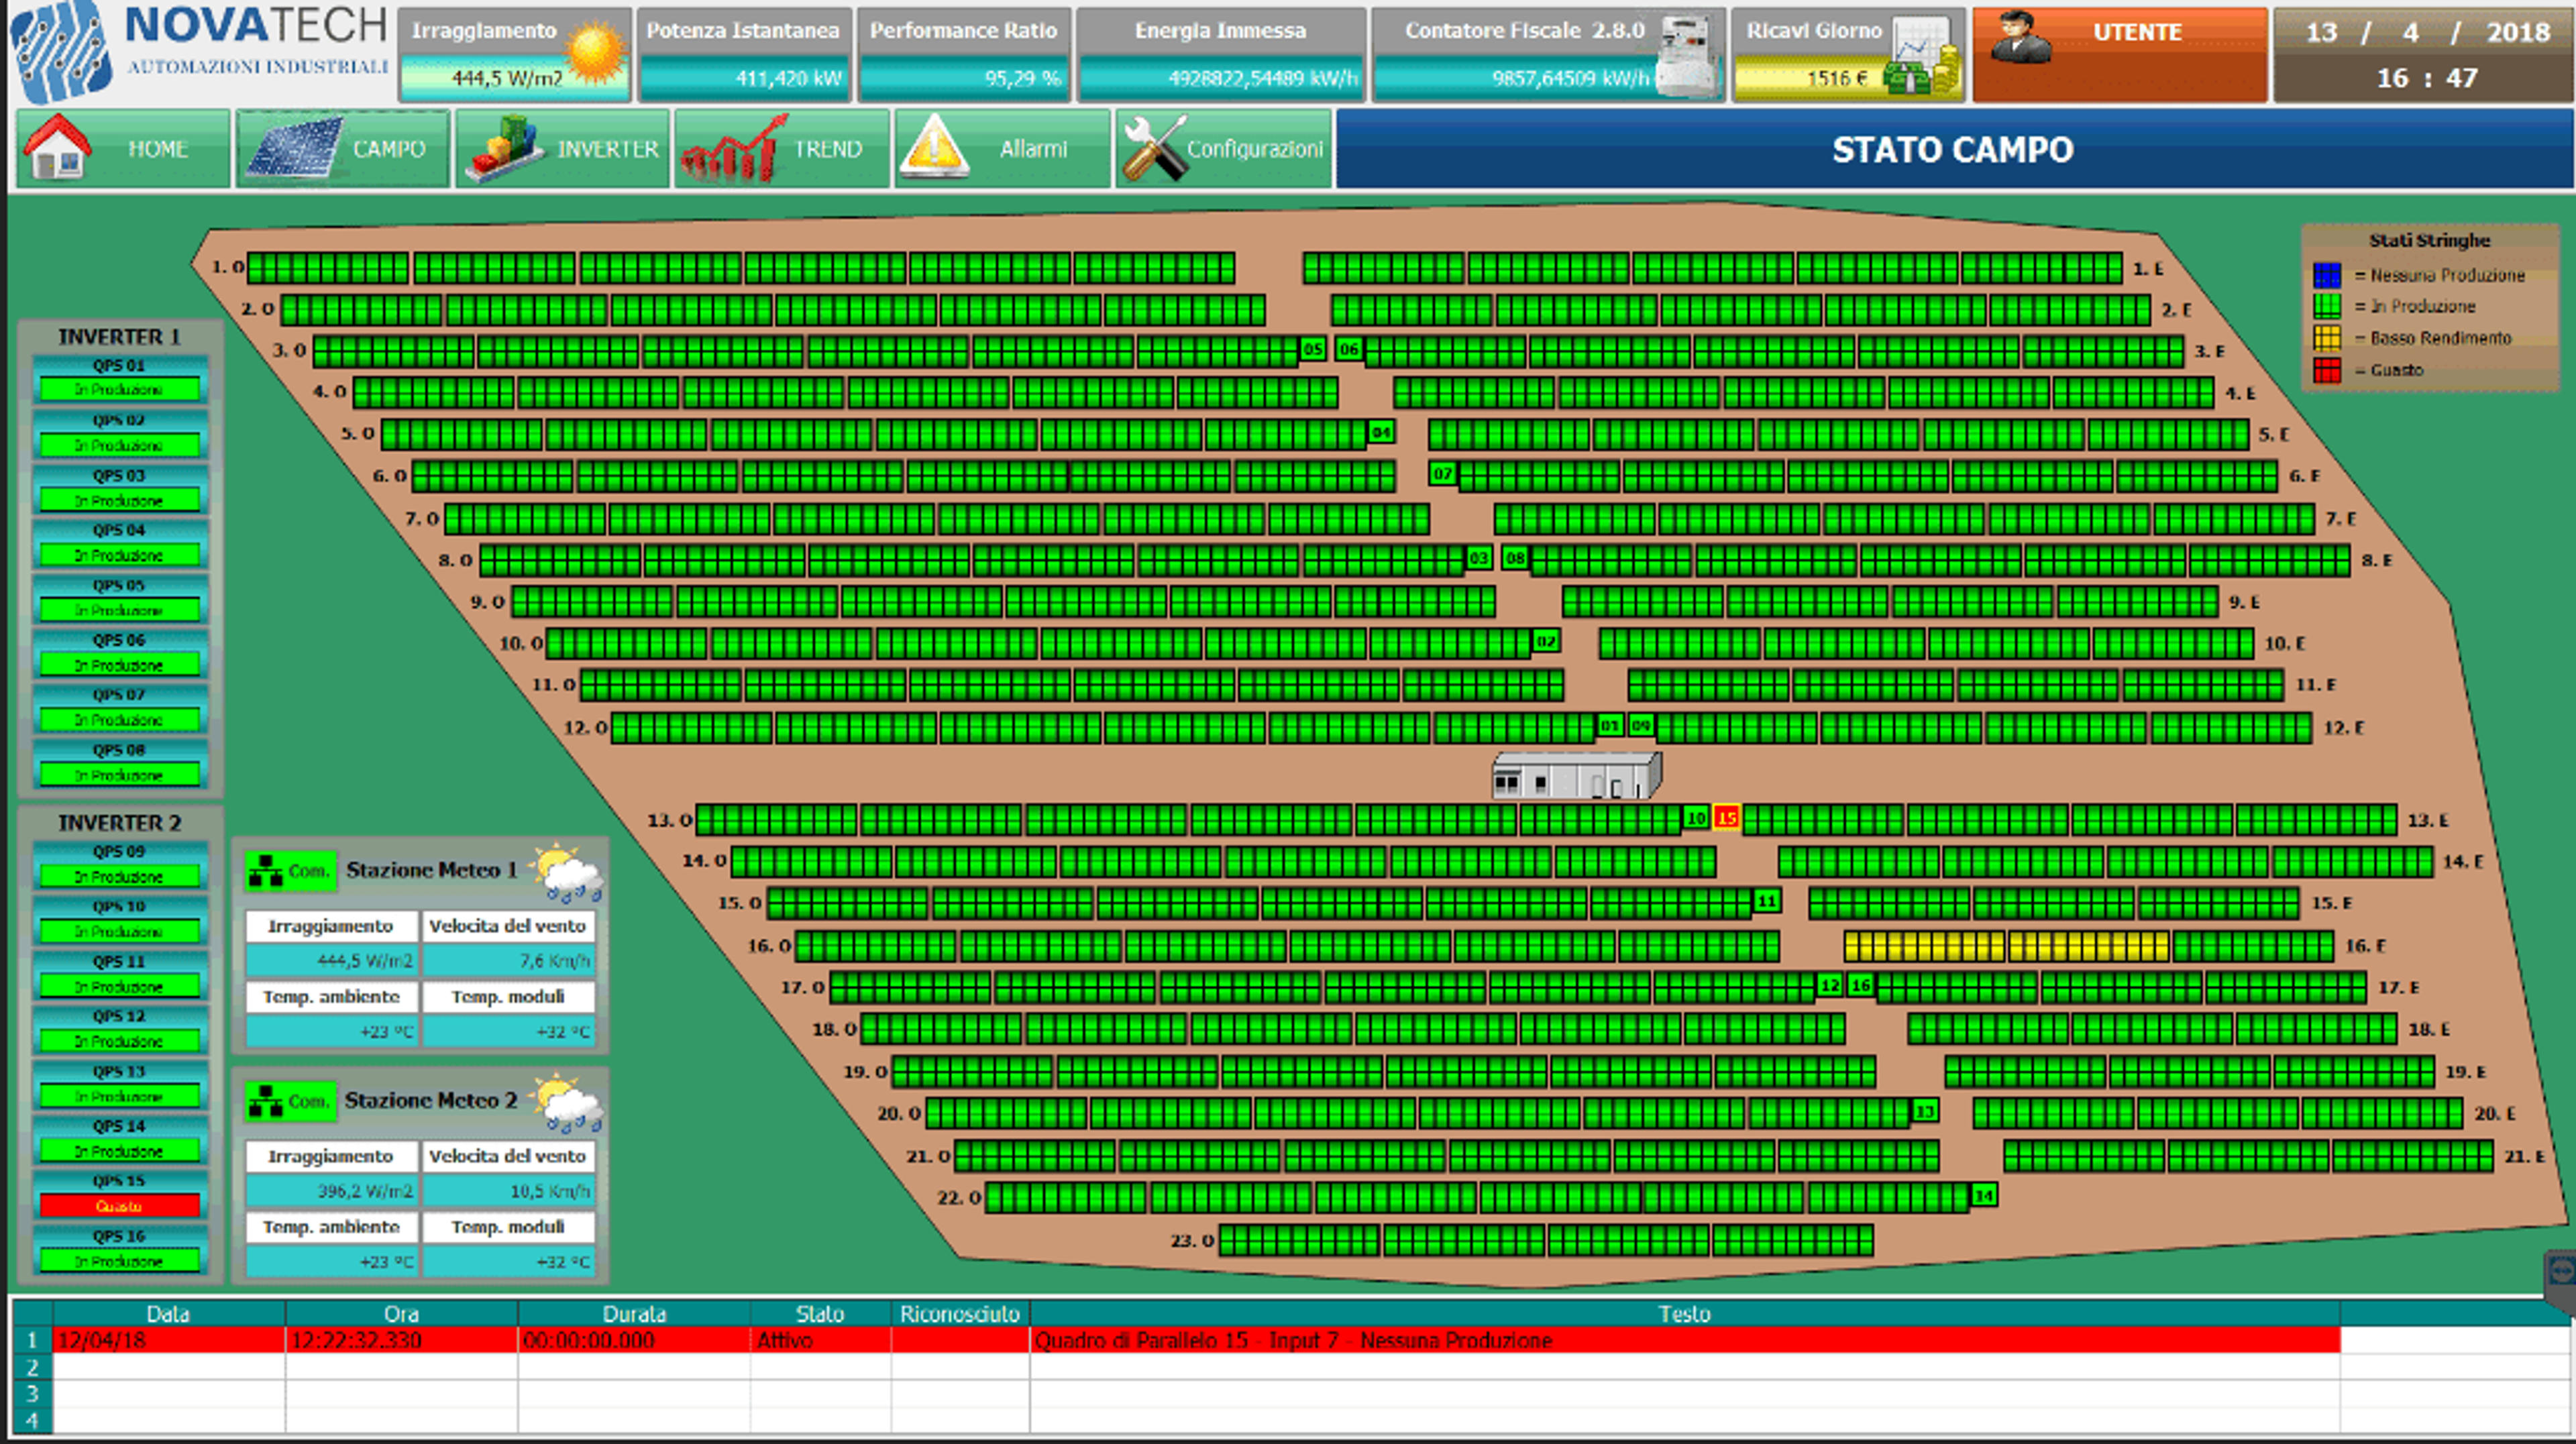Click the red Guasto legend swatch

[2327, 370]
